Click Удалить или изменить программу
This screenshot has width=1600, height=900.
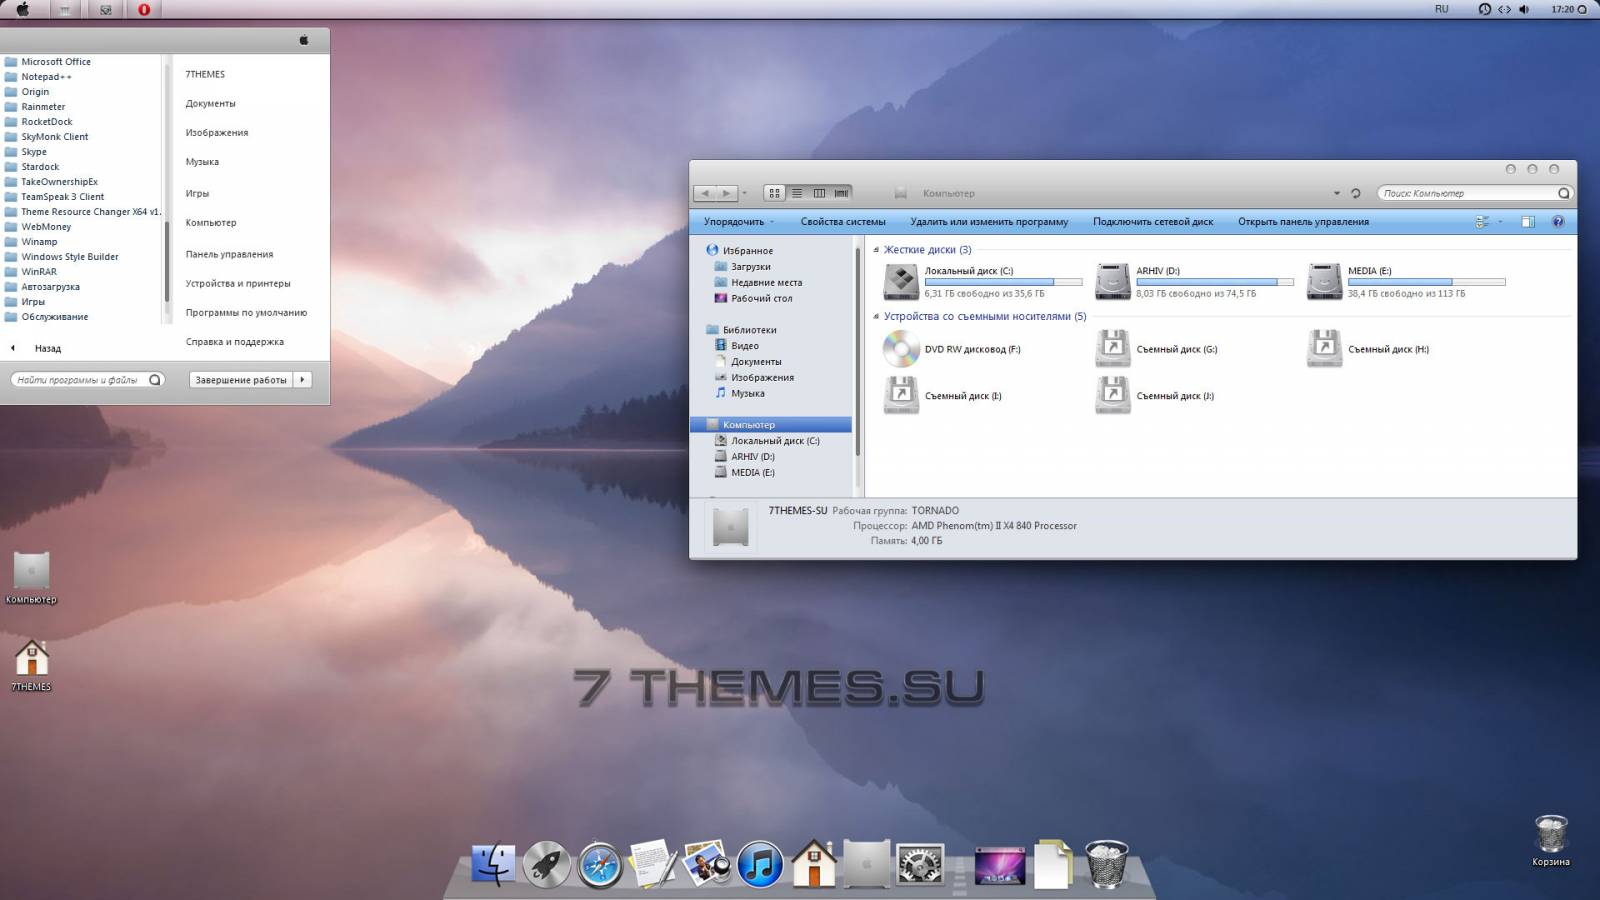[x=989, y=222]
